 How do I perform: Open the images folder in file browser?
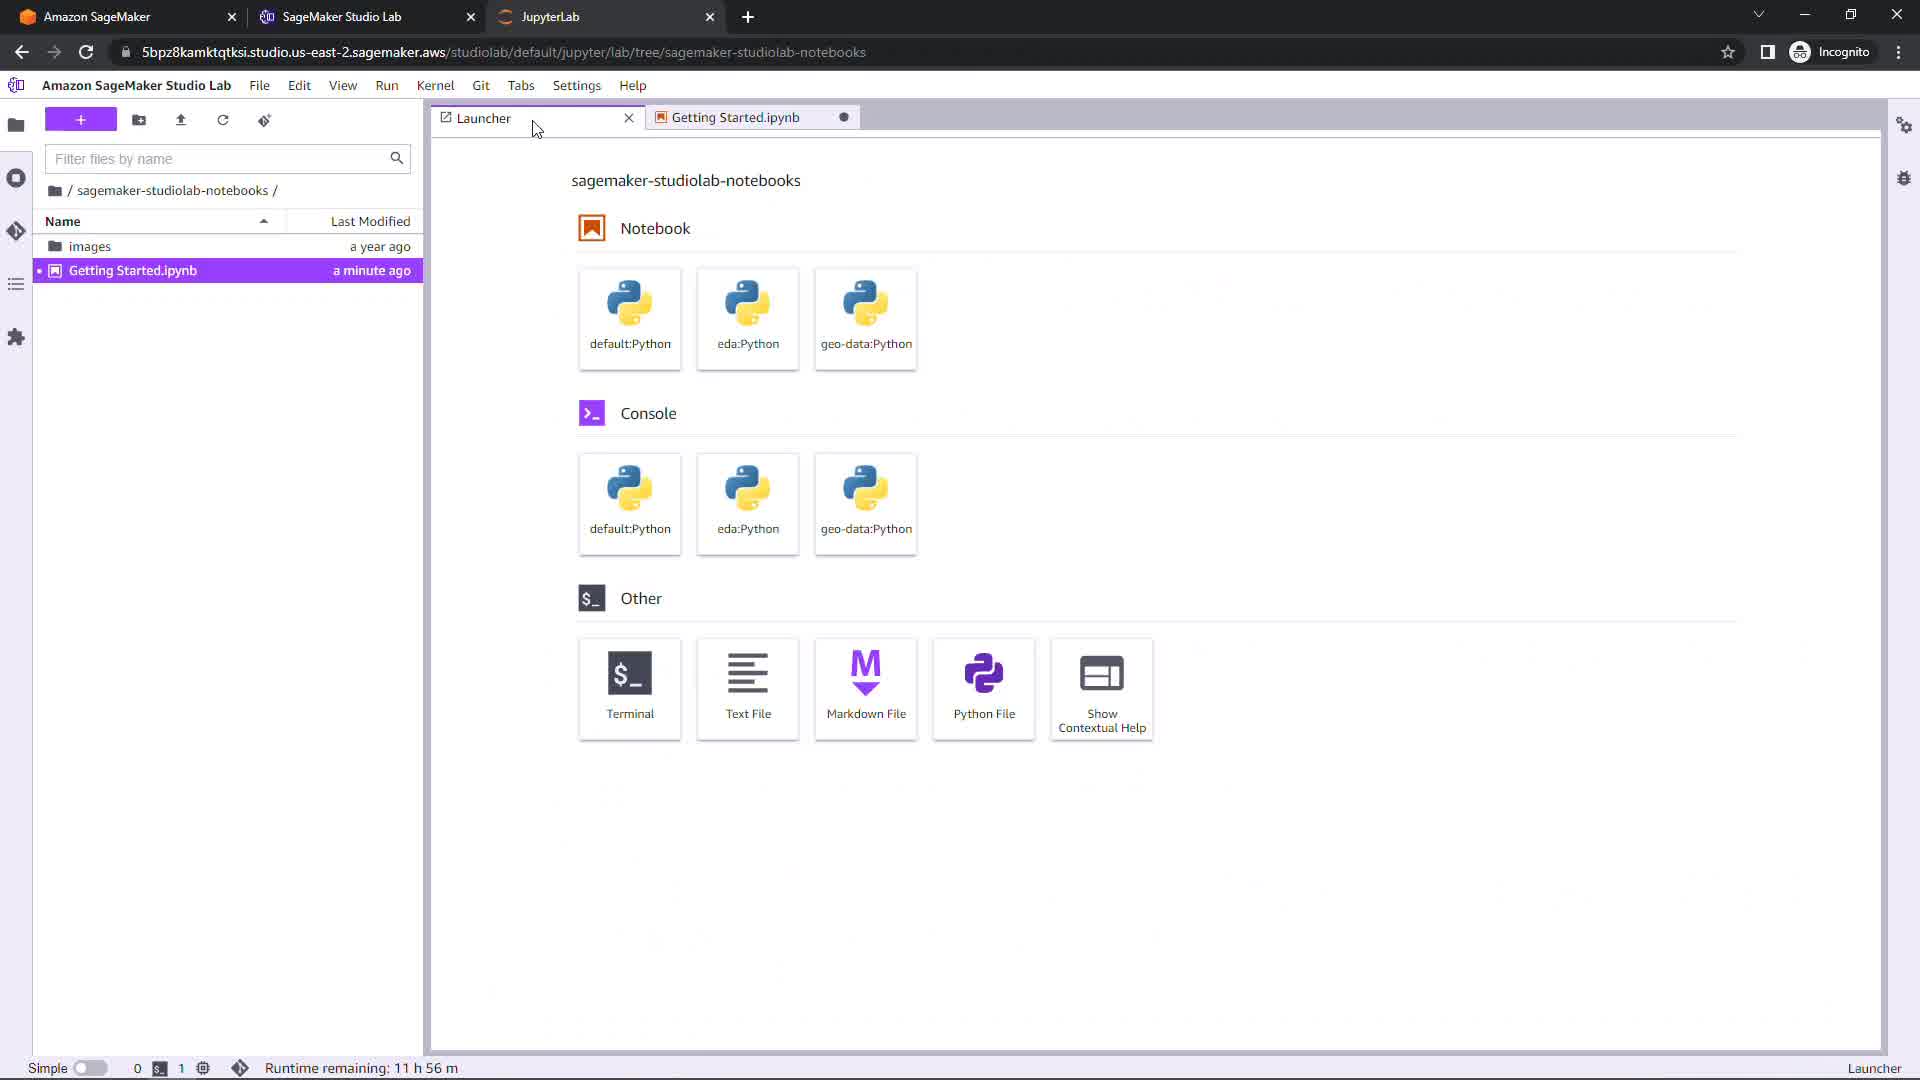tap(90, 246)
